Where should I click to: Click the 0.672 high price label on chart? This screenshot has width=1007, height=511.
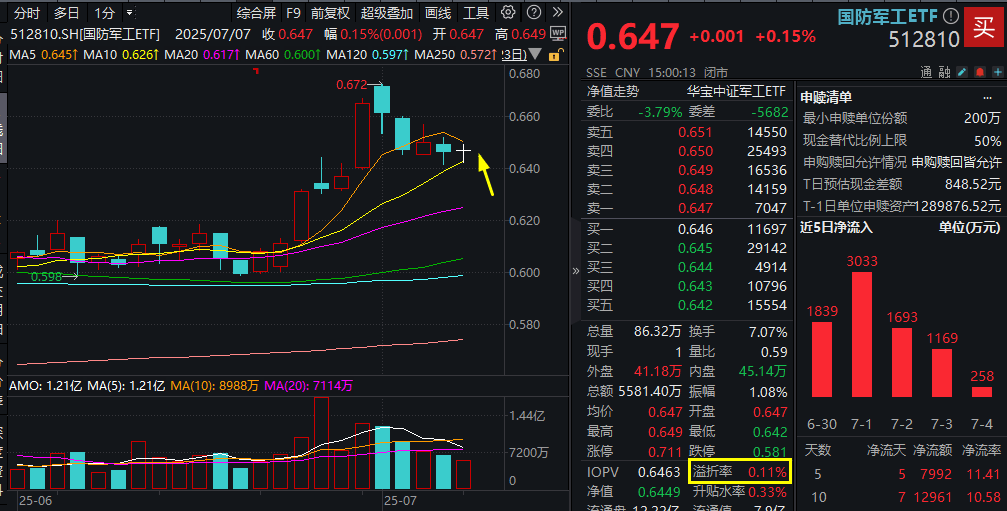tap(351, 84)
